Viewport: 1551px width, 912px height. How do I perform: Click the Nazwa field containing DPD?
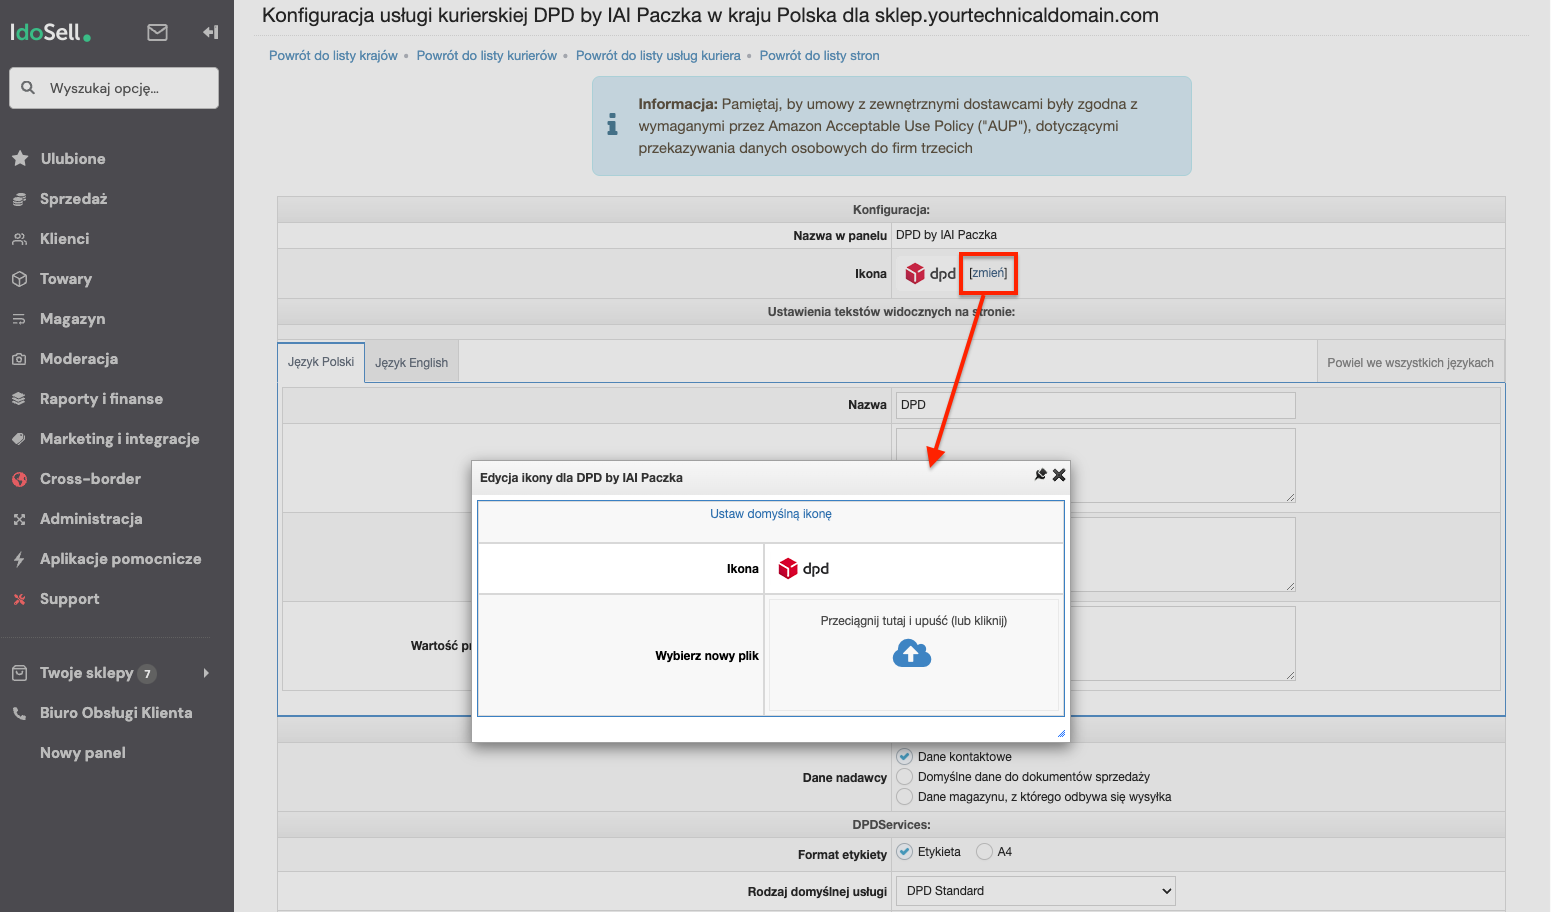pos(1095,405)
